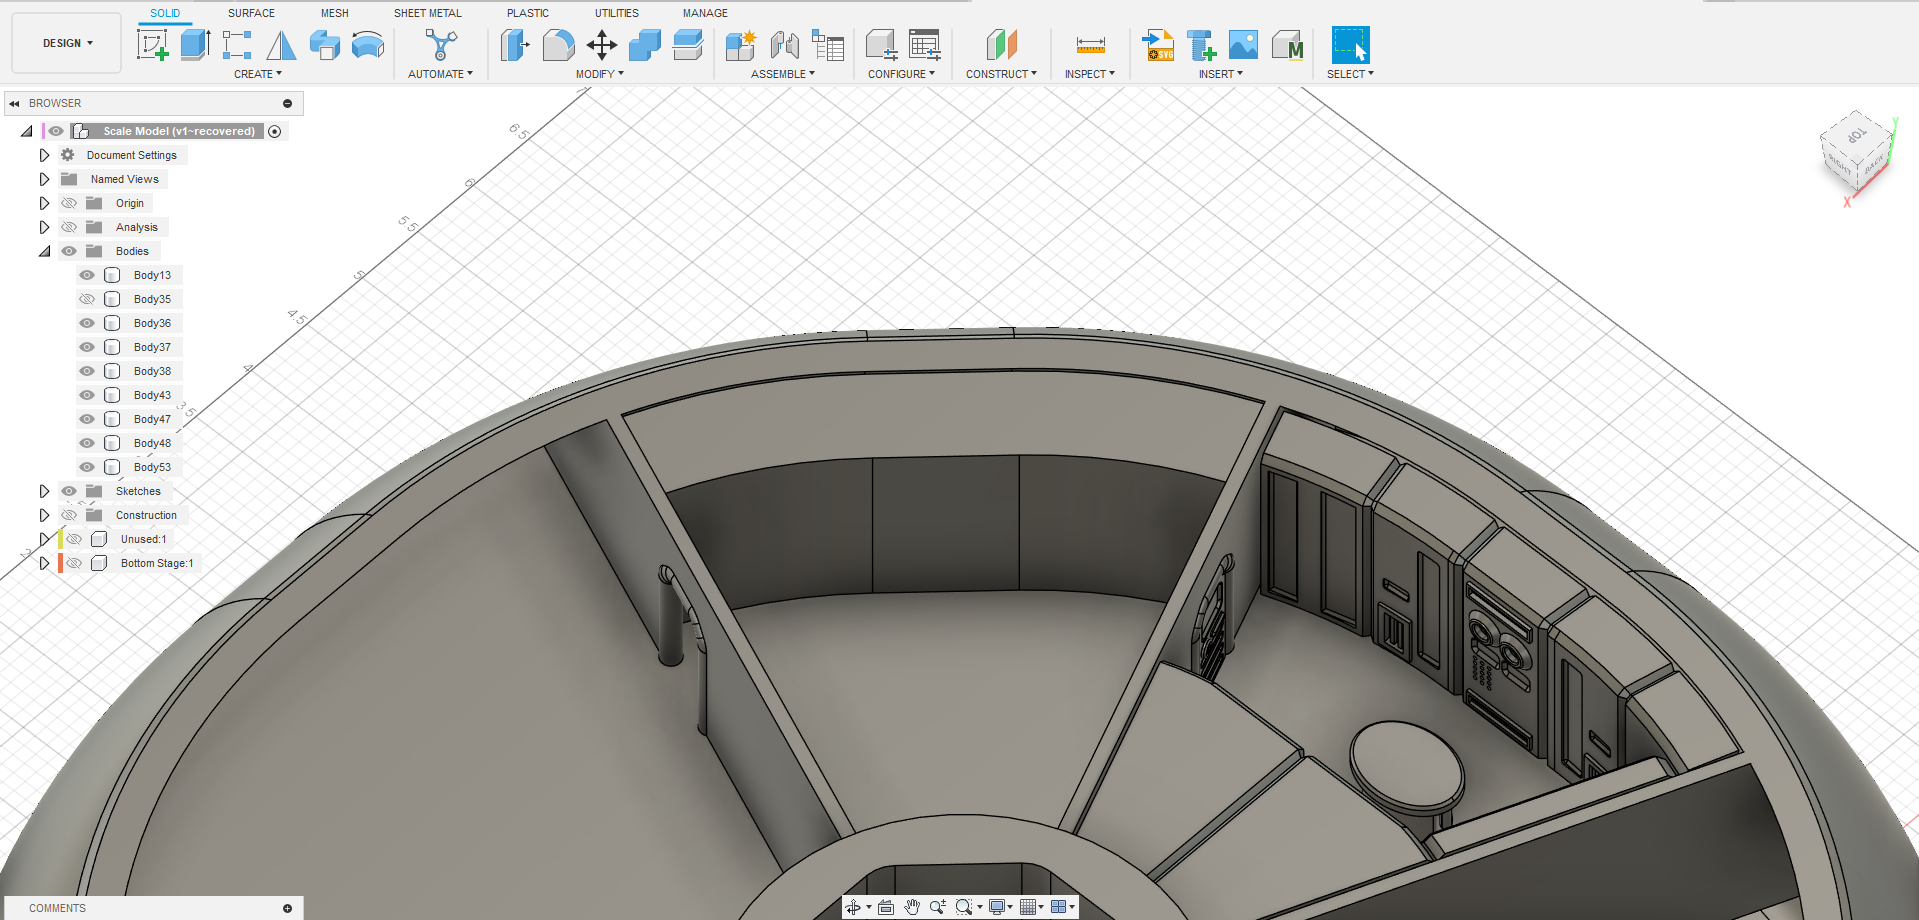Hide Body53 with the eye icon

tap(87, 467)
